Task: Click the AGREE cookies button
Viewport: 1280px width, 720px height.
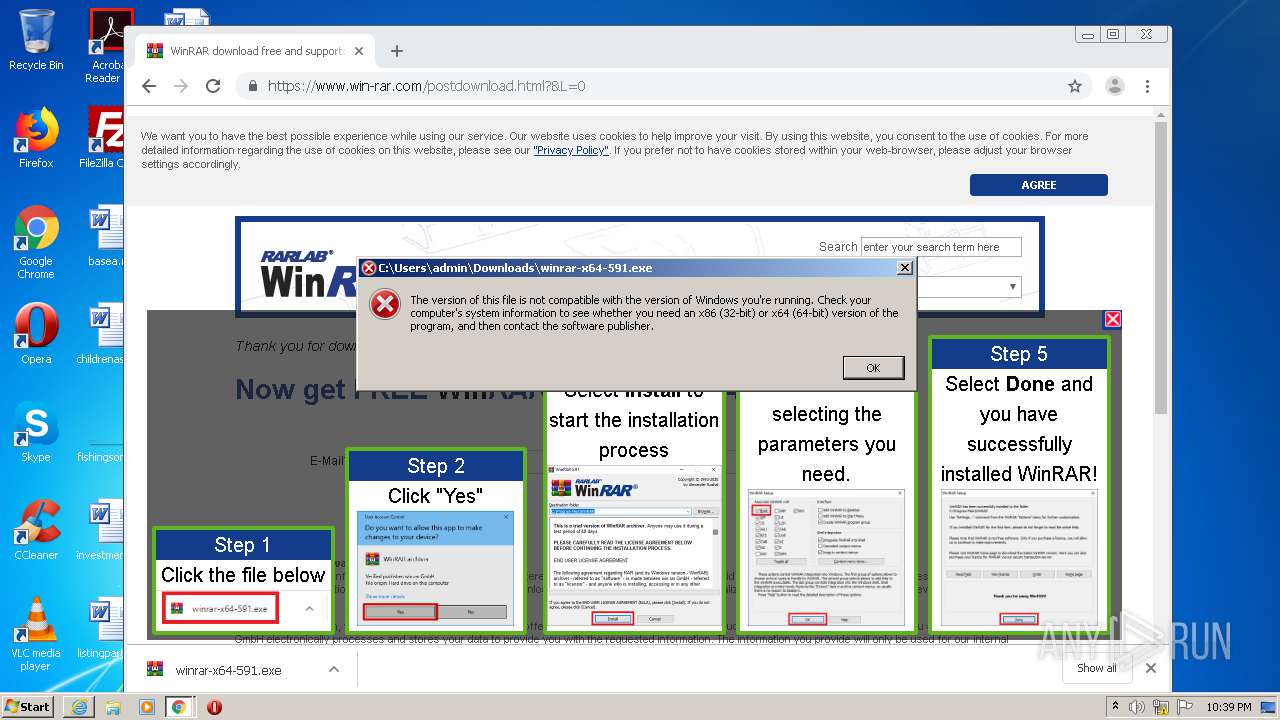Action: tap(1038, 185)
